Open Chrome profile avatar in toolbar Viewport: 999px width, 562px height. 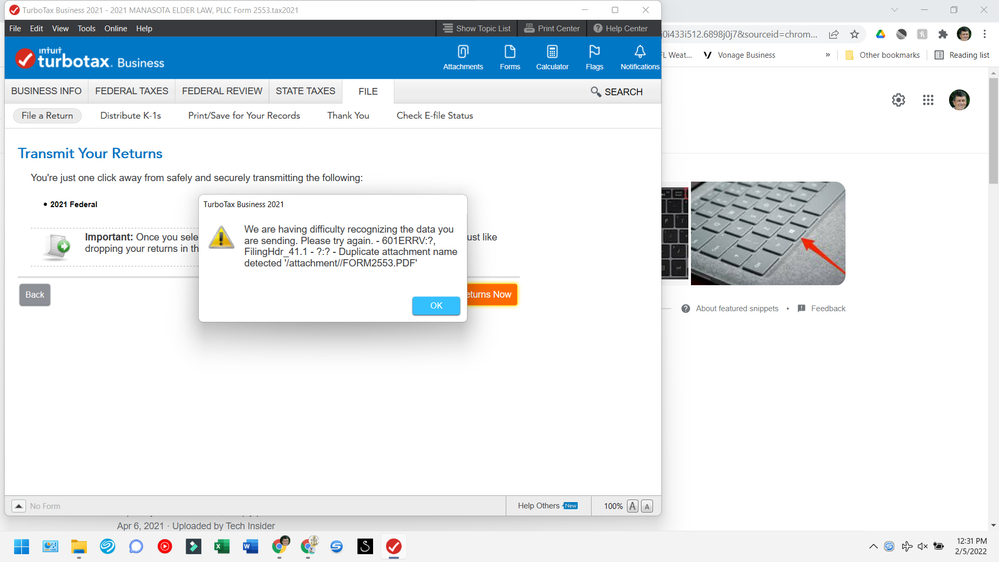pyautogui.click(x=964, y=34)
